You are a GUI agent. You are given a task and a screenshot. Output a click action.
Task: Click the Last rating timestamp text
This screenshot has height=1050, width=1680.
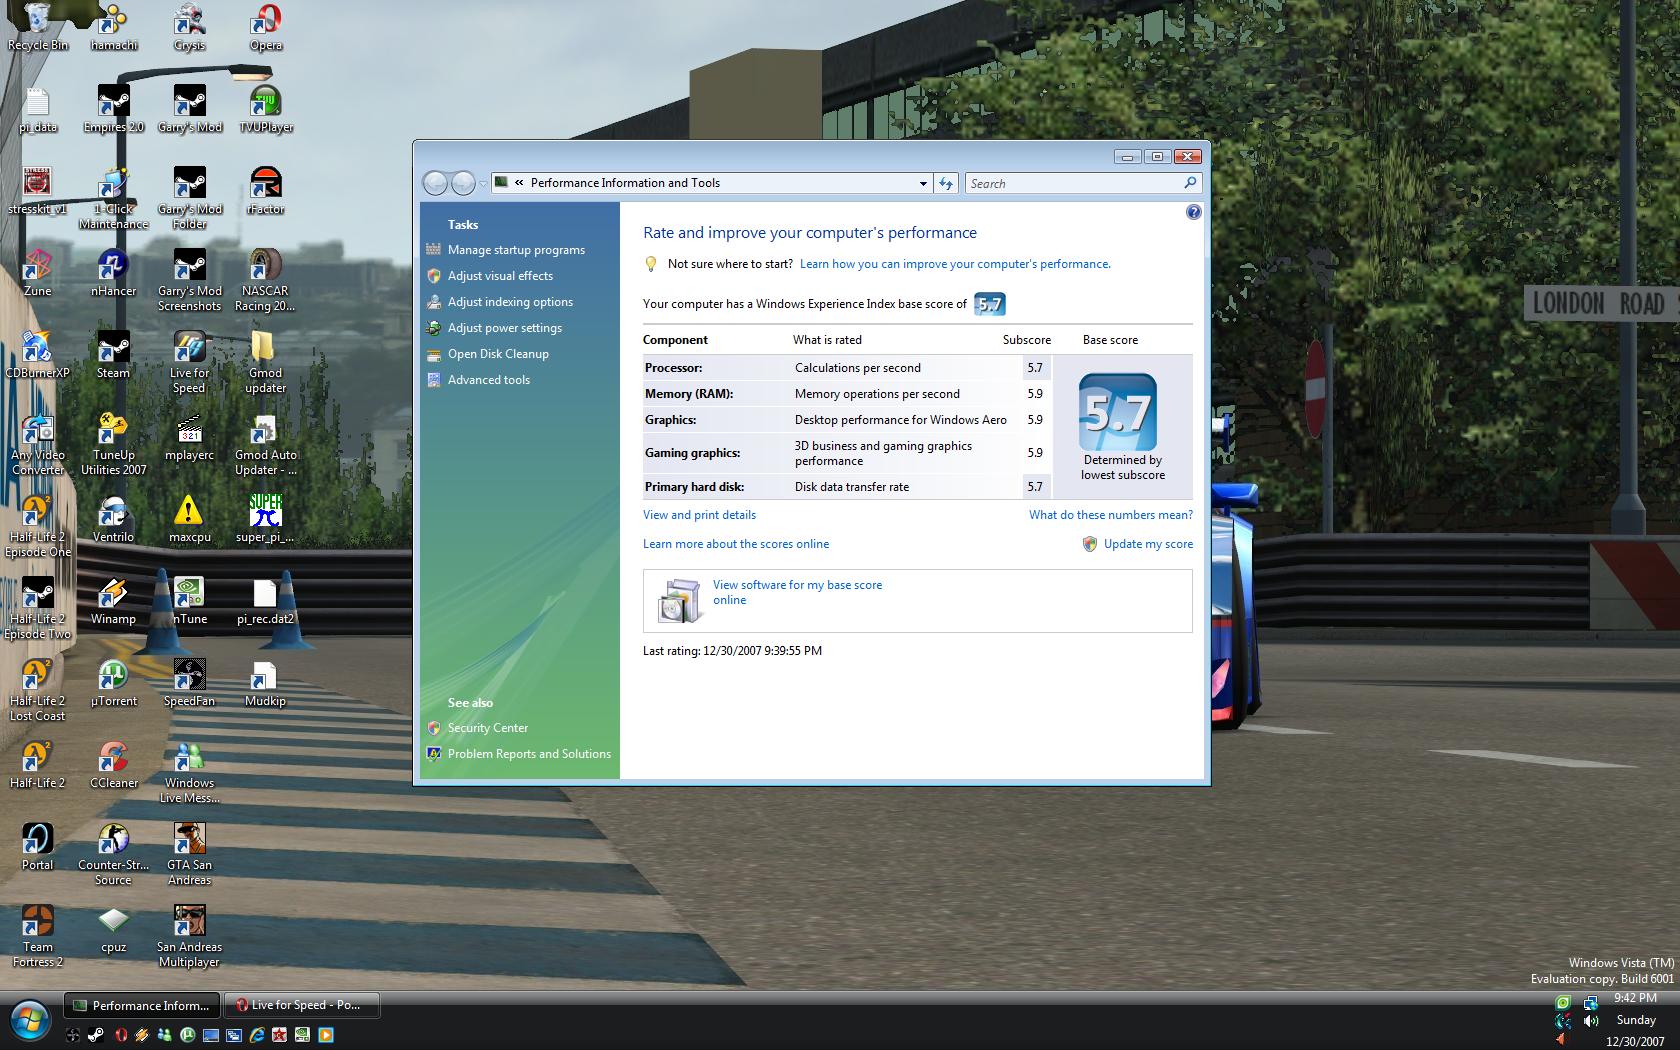click(732, 651)
